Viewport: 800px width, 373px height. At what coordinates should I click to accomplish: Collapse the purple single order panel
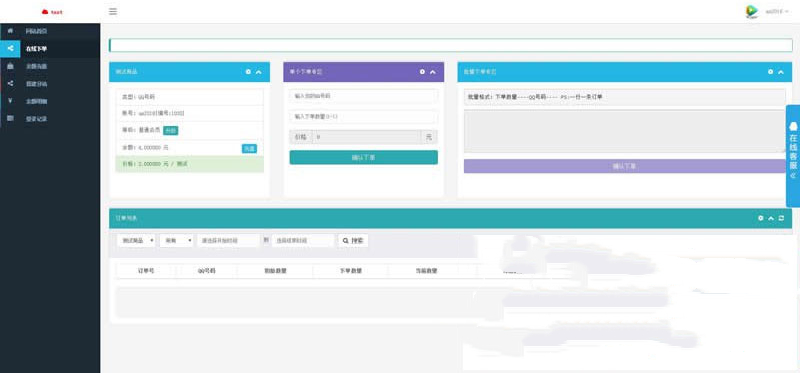pyautogui.click(x=433, y=72)
